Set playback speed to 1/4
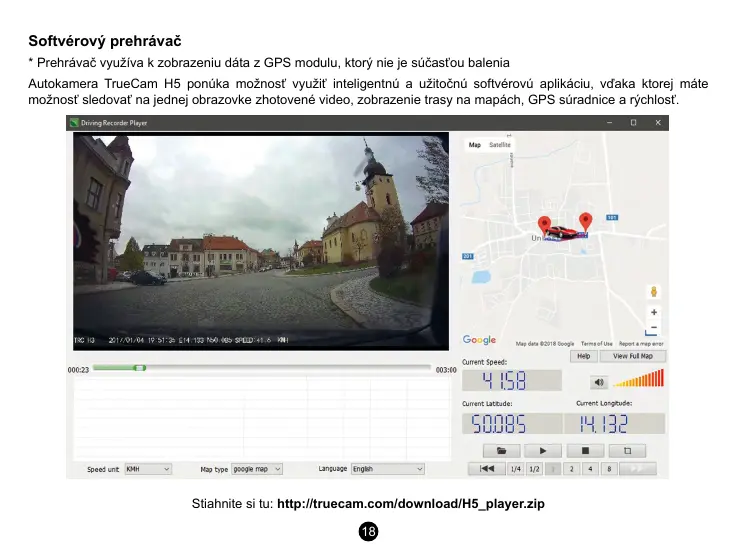This screenshot has height=556, width=737. [516, 469]
